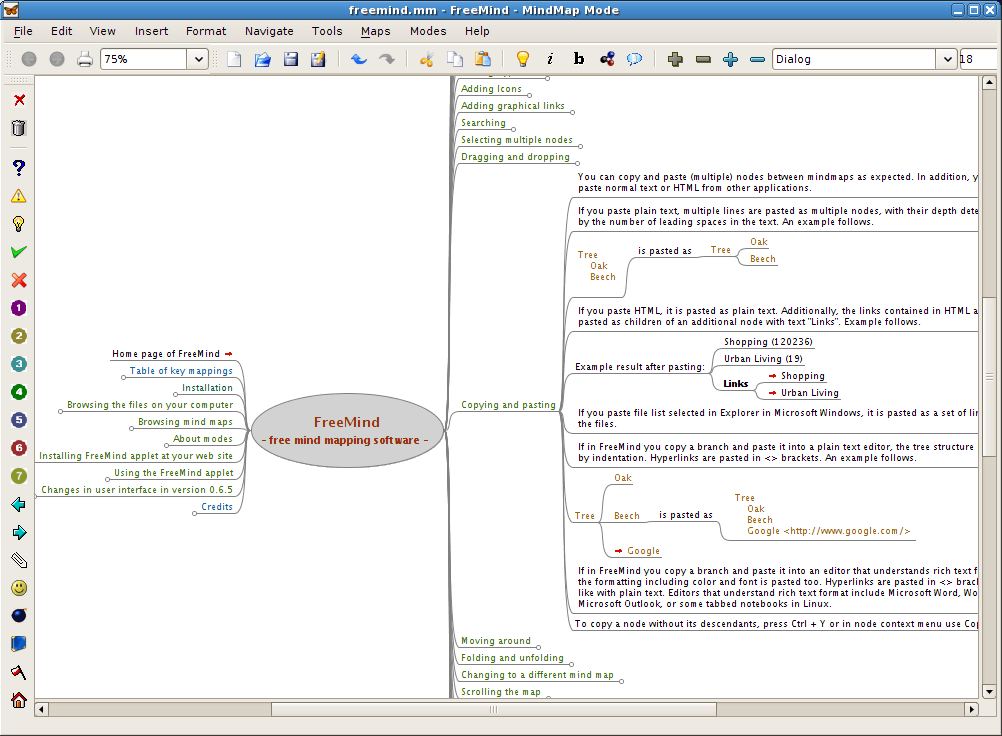Paste using the clipboard icon
The height and width of the screenshot is (736, 1002).
482,59
